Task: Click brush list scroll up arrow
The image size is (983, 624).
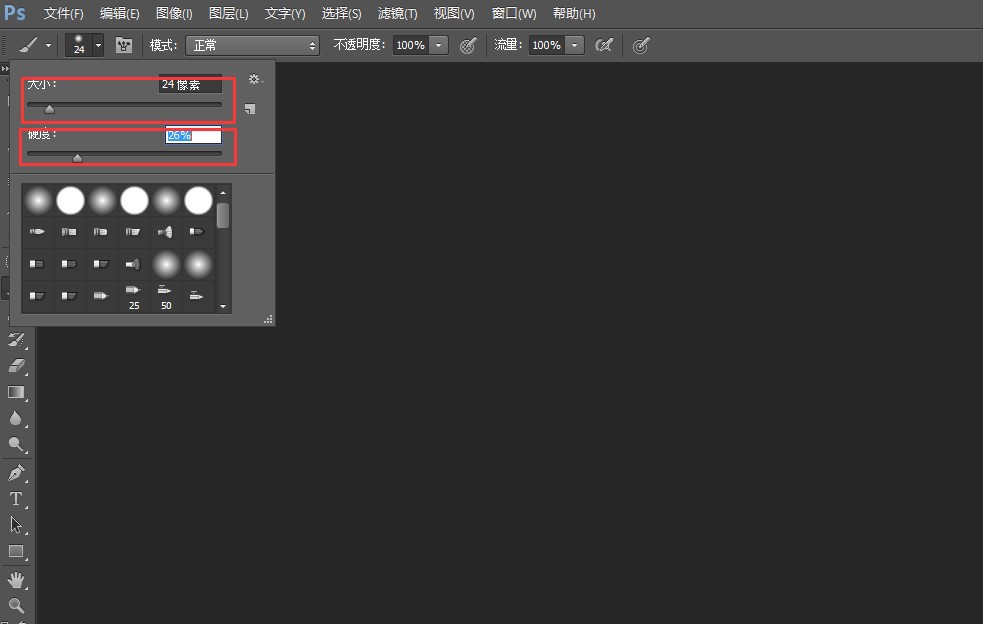Action: coord(223,193)
